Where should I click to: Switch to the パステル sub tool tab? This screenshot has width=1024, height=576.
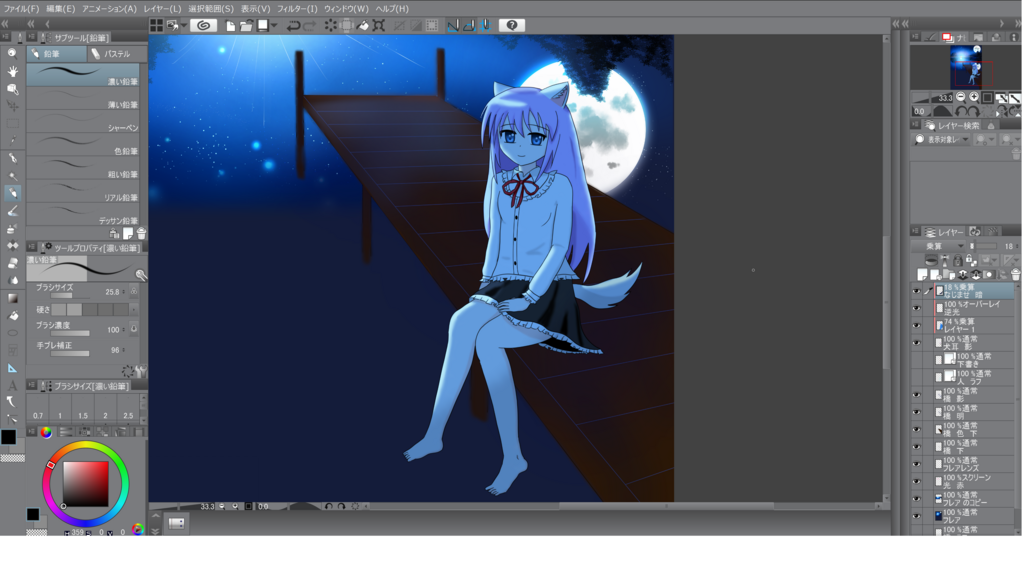pyautogui.click(x=116, y=54)
